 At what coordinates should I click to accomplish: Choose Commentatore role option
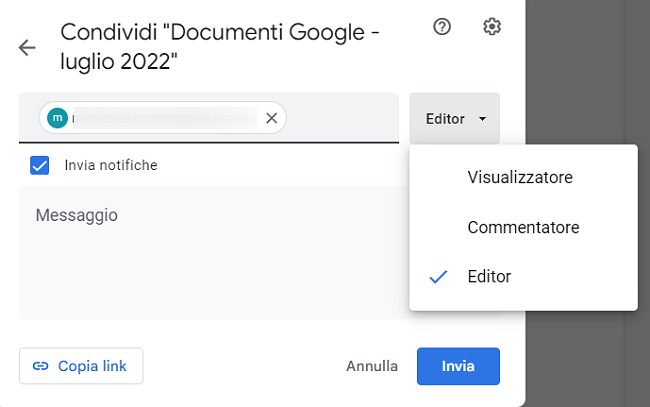click(x=523, y=227)
